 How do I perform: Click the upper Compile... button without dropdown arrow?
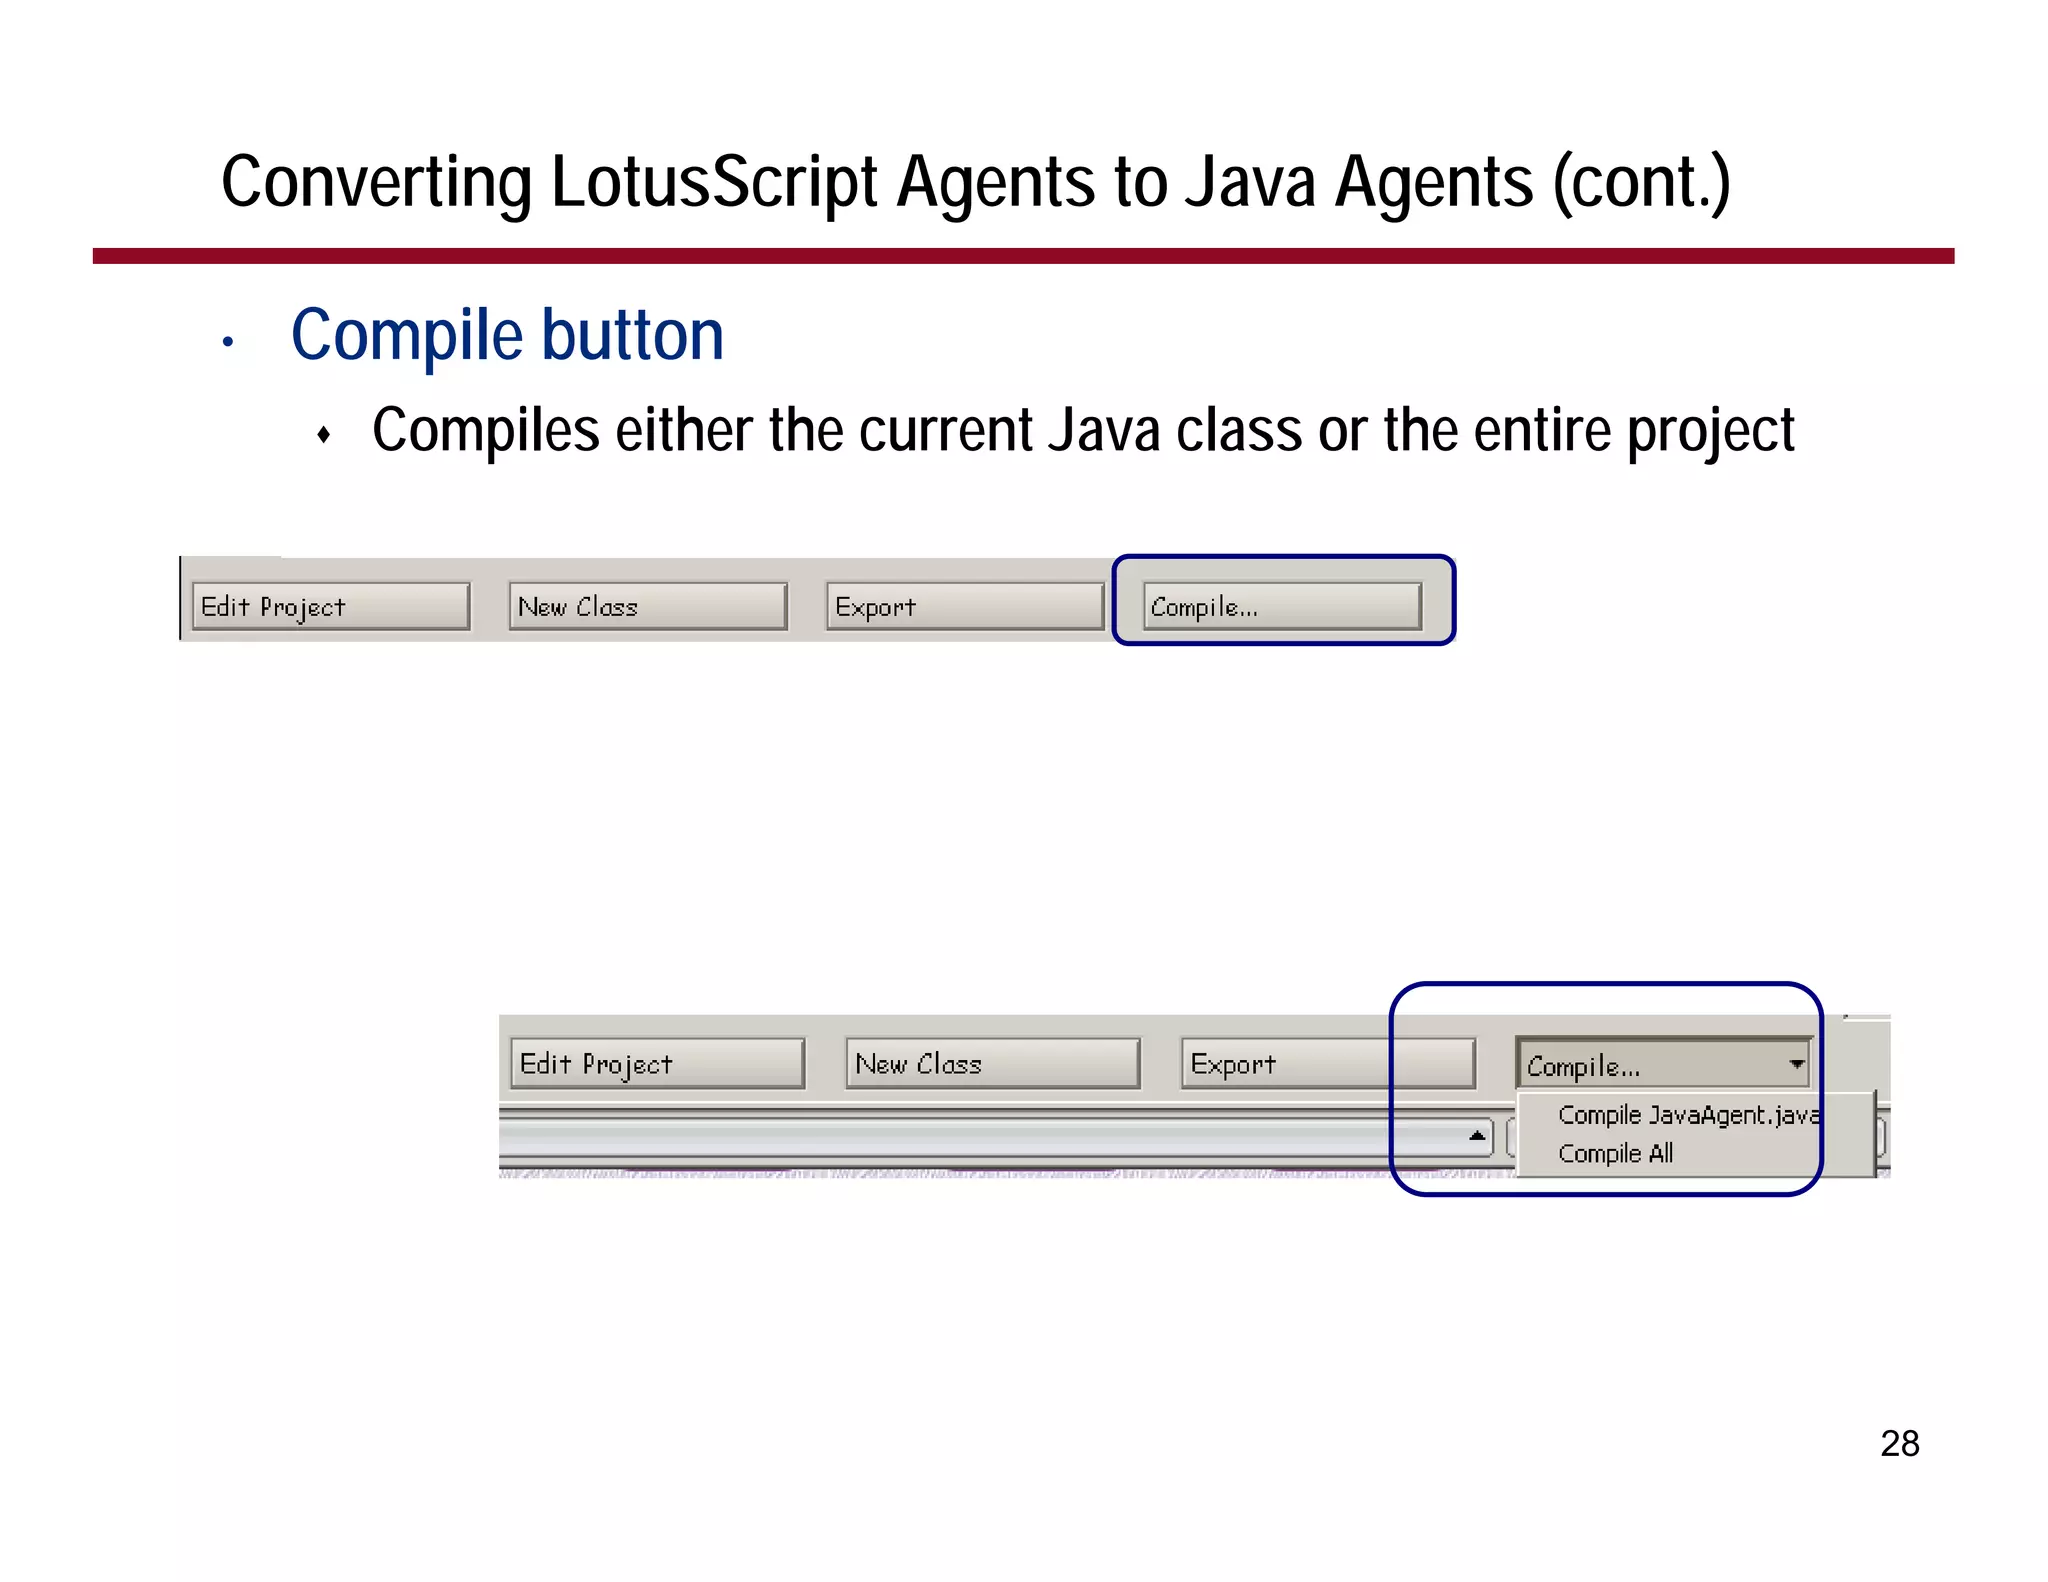[1282, 606]
